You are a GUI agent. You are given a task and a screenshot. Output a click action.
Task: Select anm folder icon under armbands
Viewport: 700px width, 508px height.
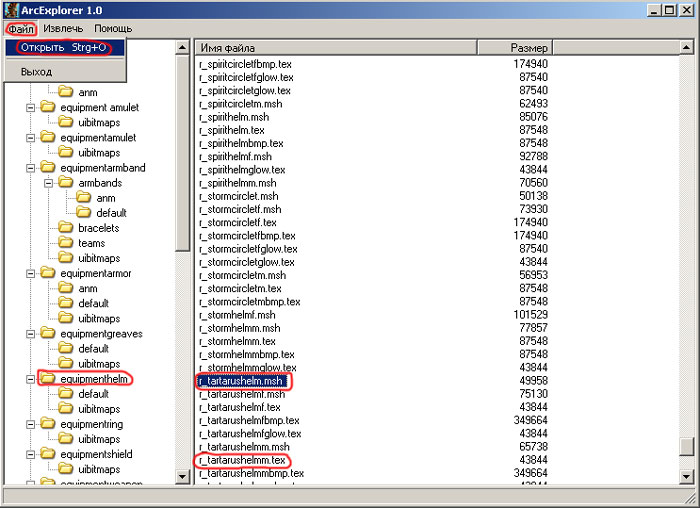[x=83, y=197]
